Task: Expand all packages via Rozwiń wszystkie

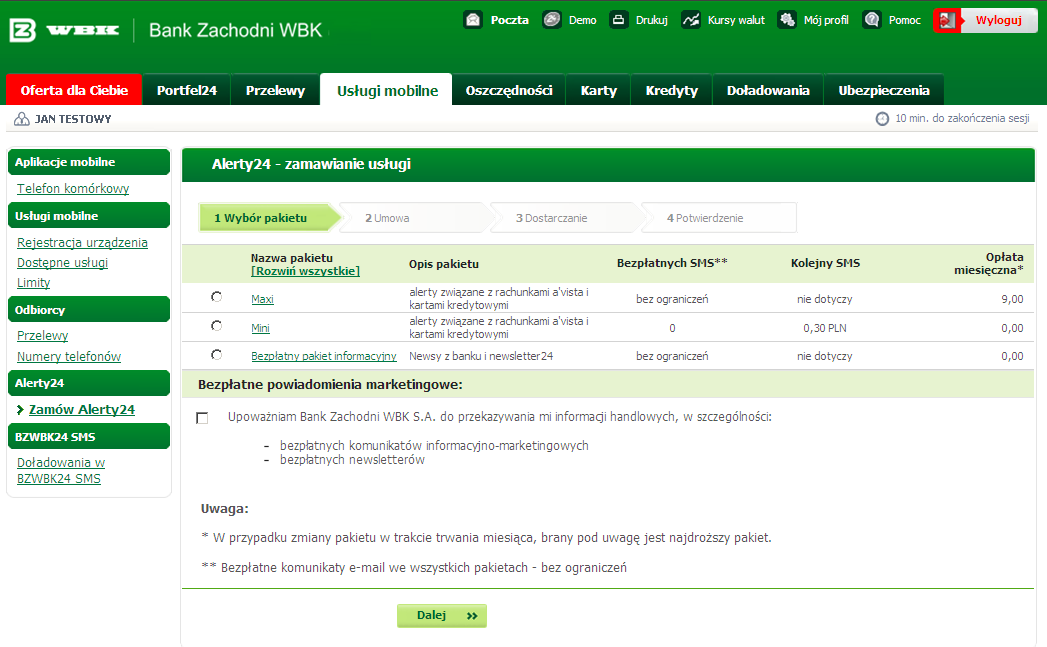Action: (x=305, y=271)
